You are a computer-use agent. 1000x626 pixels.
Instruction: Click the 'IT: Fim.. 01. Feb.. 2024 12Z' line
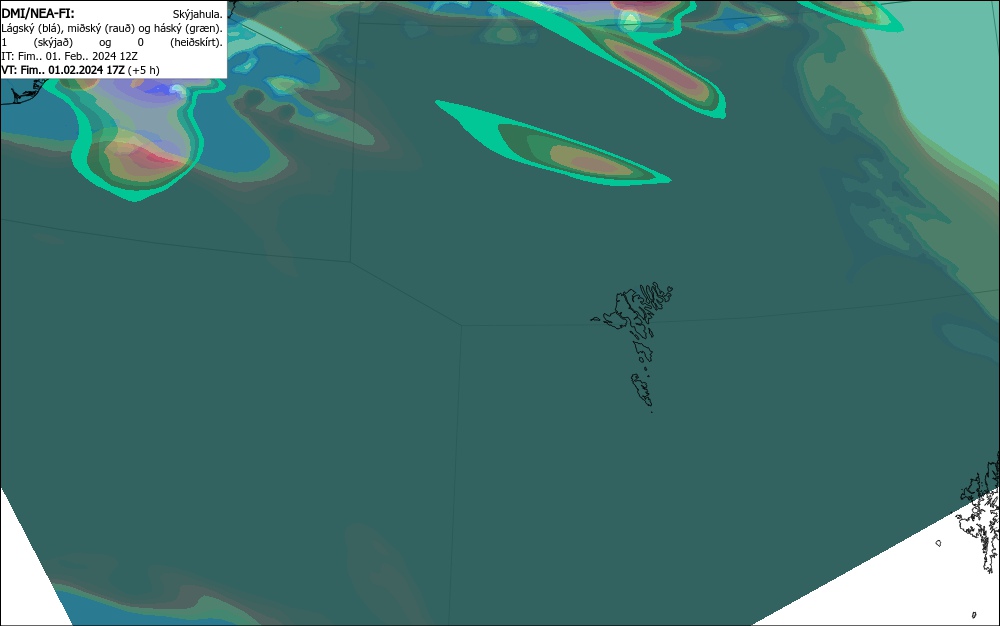click(70, 56)
